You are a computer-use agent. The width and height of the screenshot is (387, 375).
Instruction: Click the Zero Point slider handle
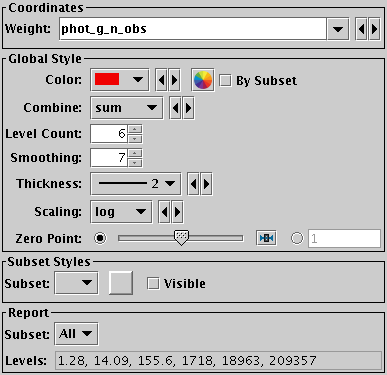(181, 238)
